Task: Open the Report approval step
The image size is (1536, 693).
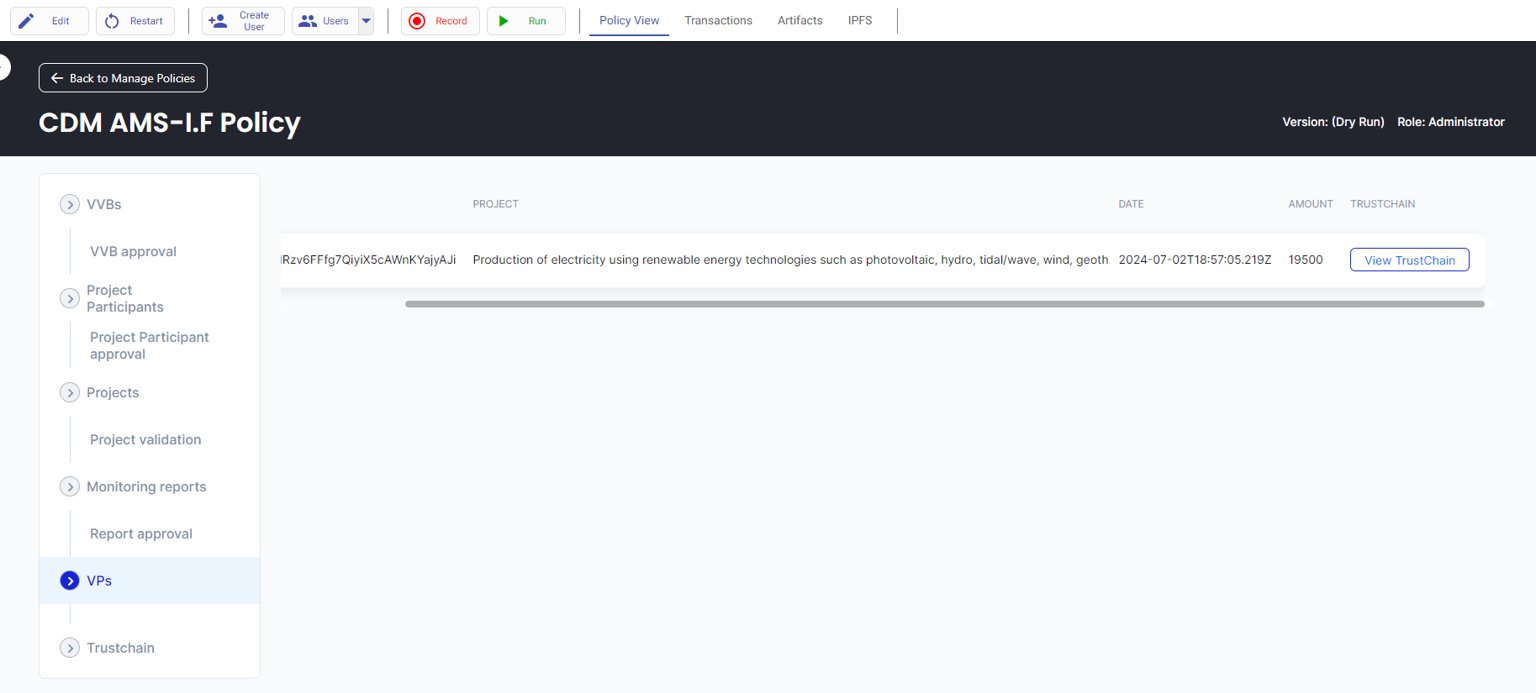Action: (x=141, y=533)
